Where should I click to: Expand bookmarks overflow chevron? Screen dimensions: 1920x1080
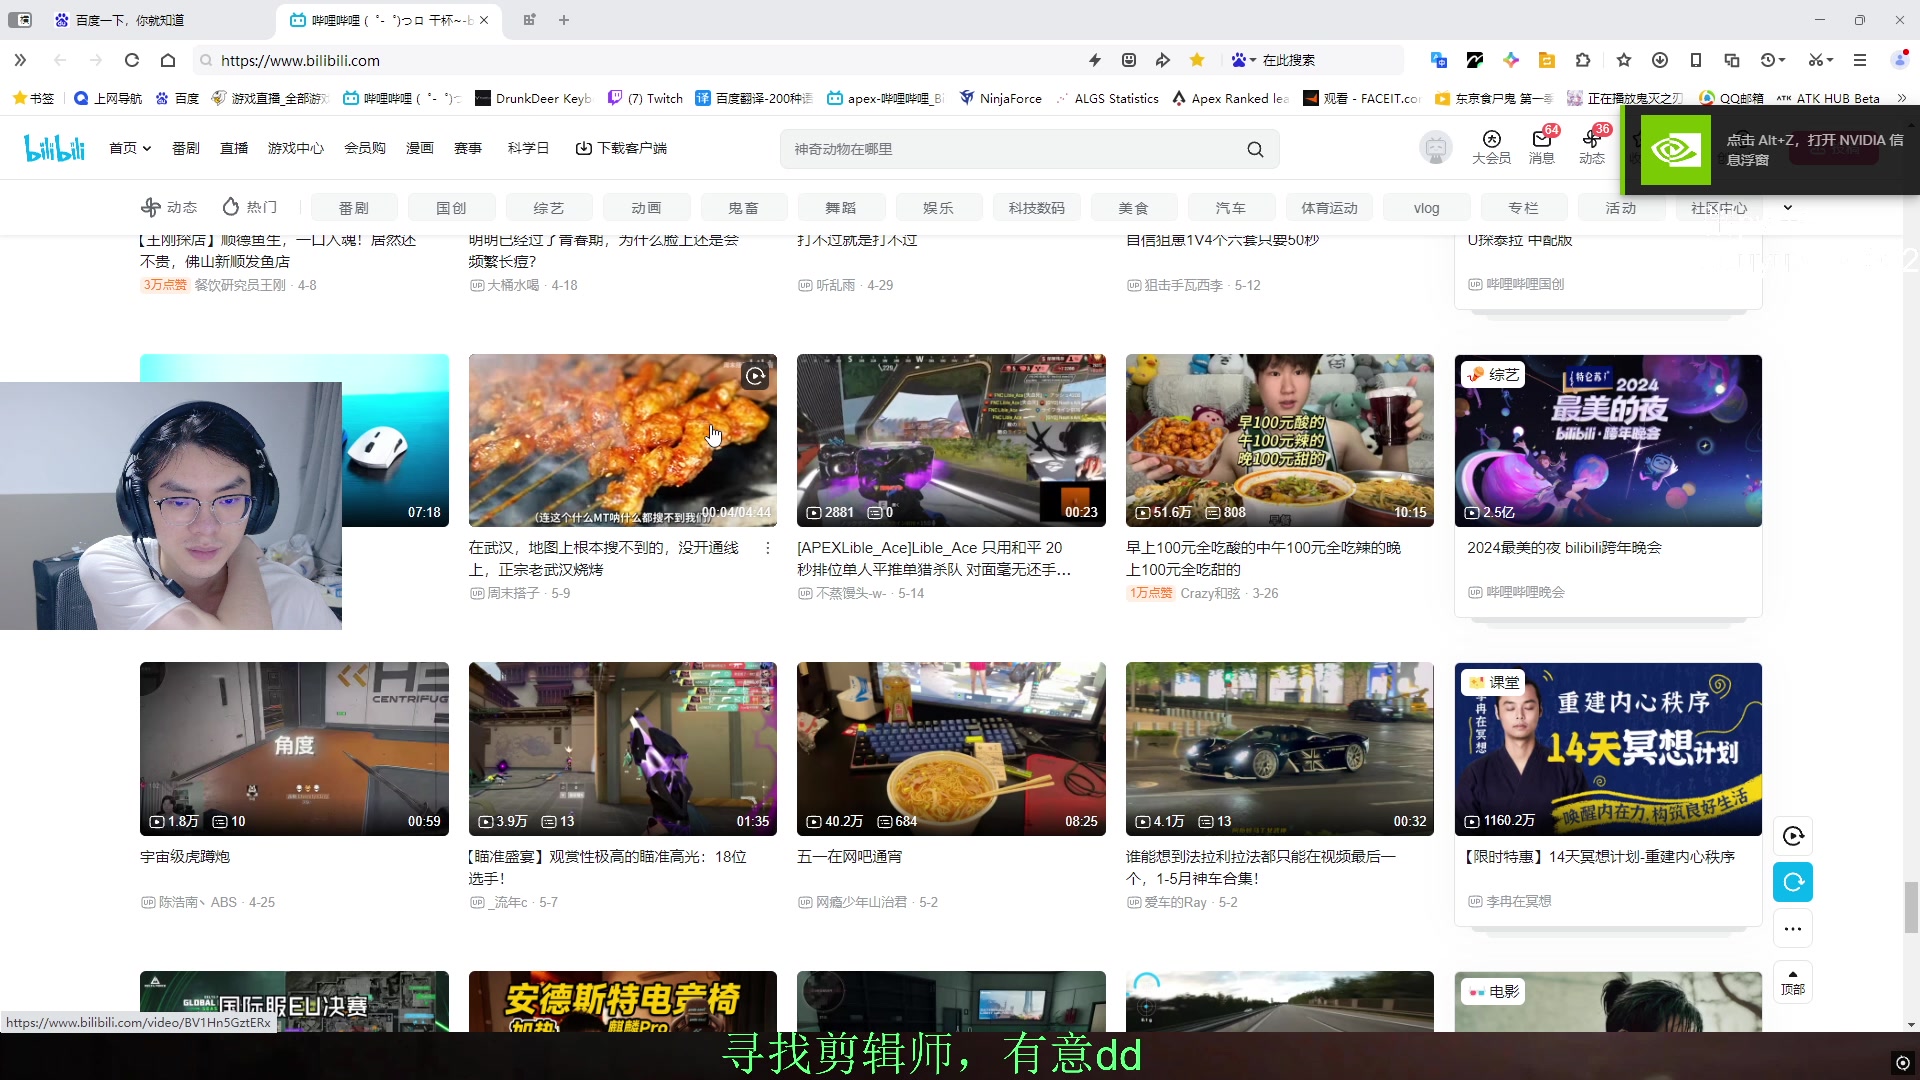(1901, 98)
